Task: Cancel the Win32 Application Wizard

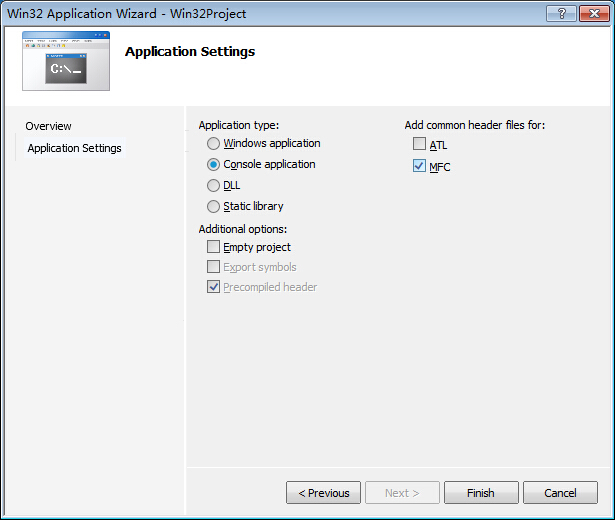Action: (560, 493)
